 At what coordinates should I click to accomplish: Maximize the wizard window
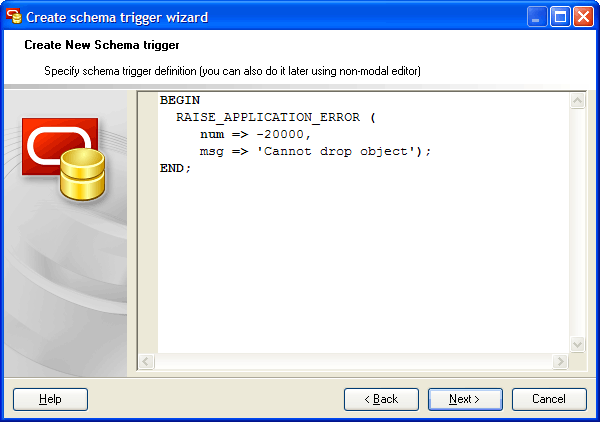click(560, 17)
